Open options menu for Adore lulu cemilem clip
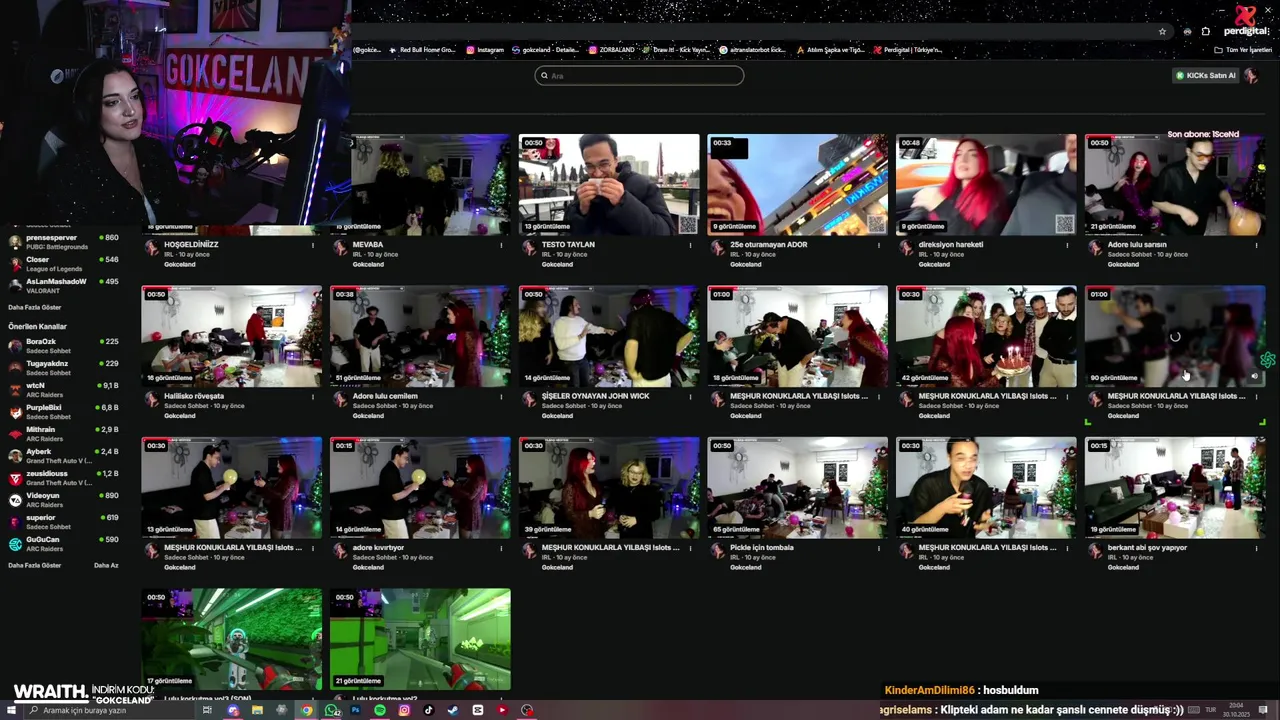1280x720 pixels. (501, 396)
